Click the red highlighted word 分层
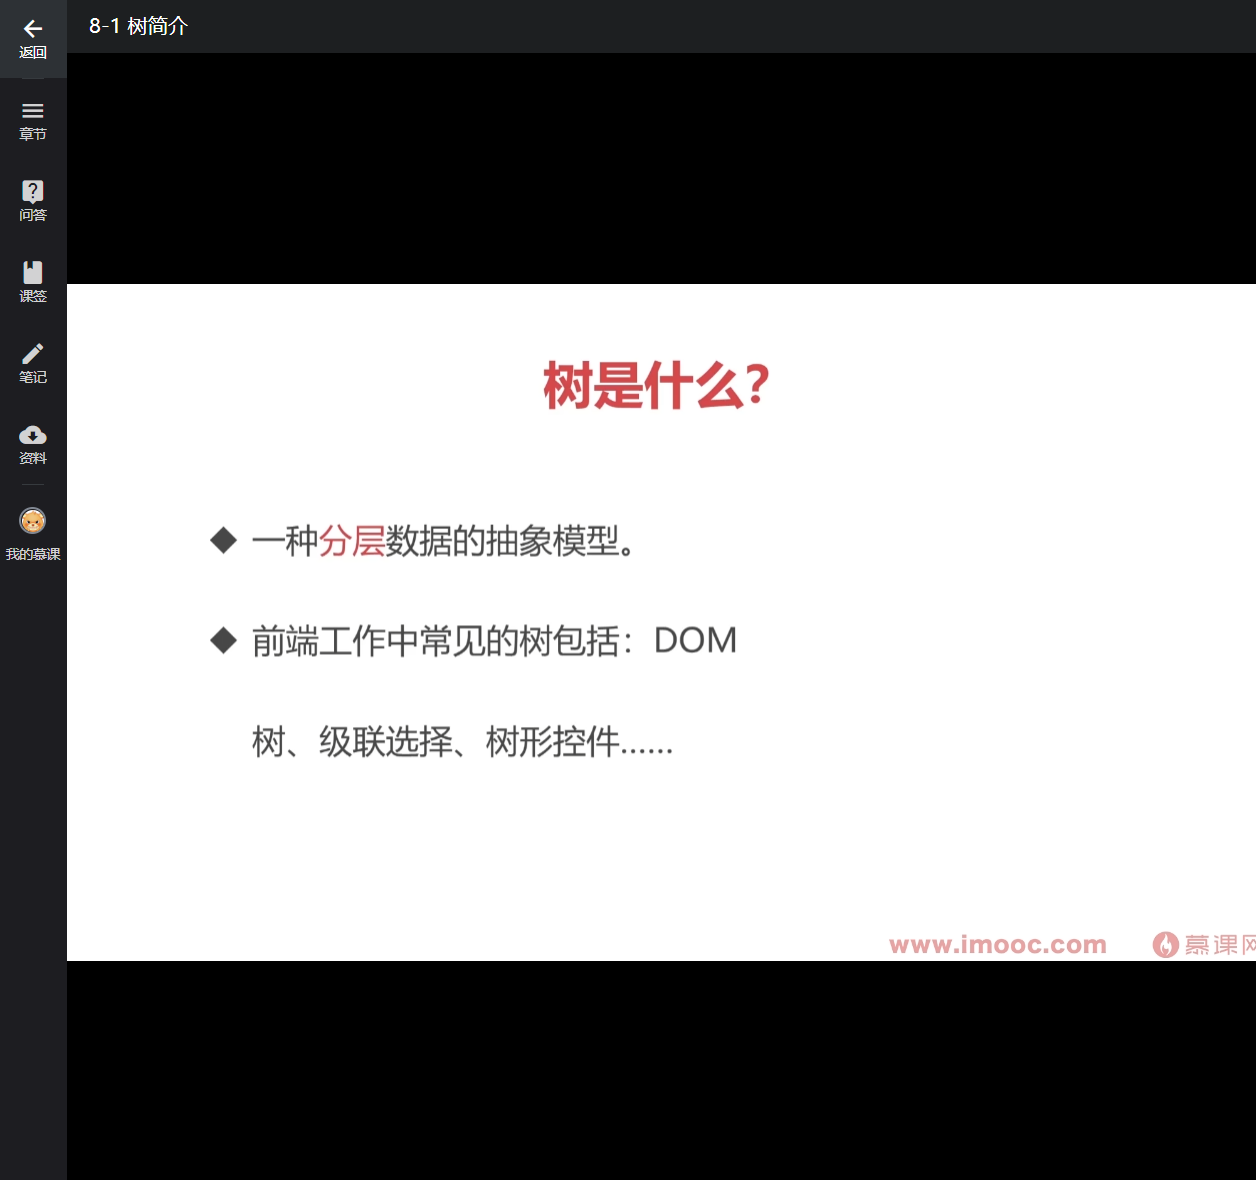 [x=351, y=541]
